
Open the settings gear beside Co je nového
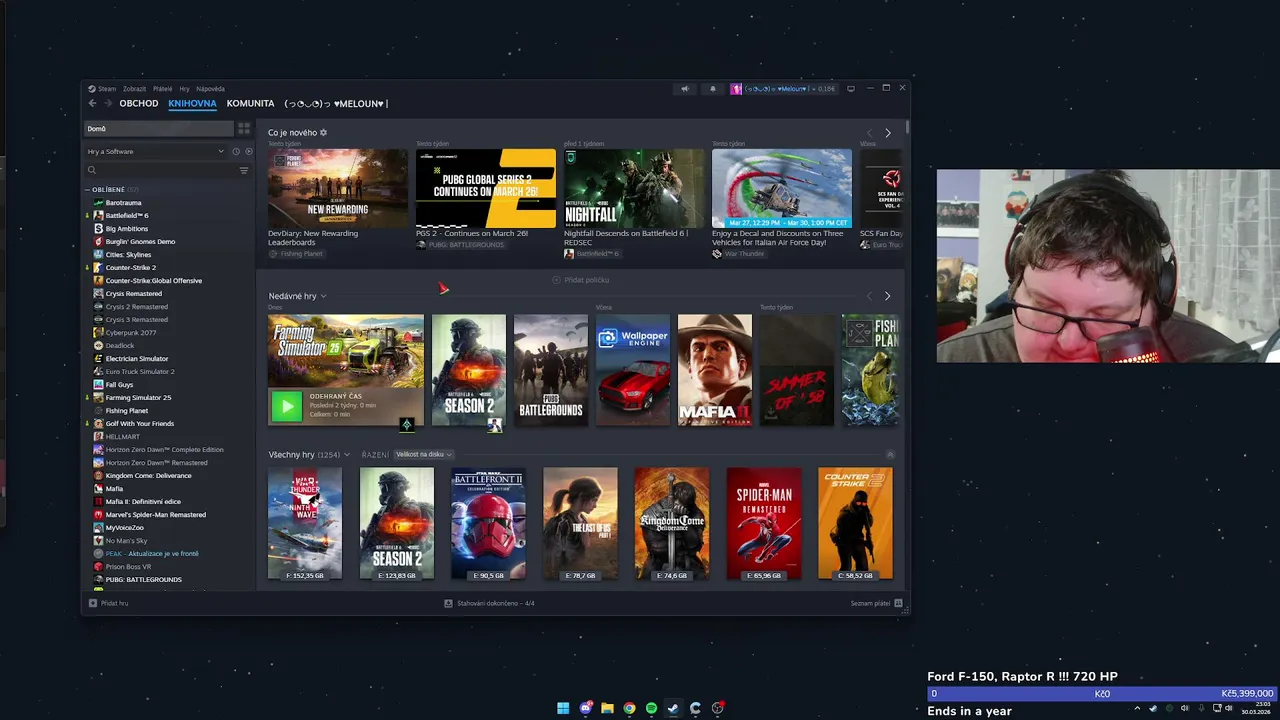[323, 133]
